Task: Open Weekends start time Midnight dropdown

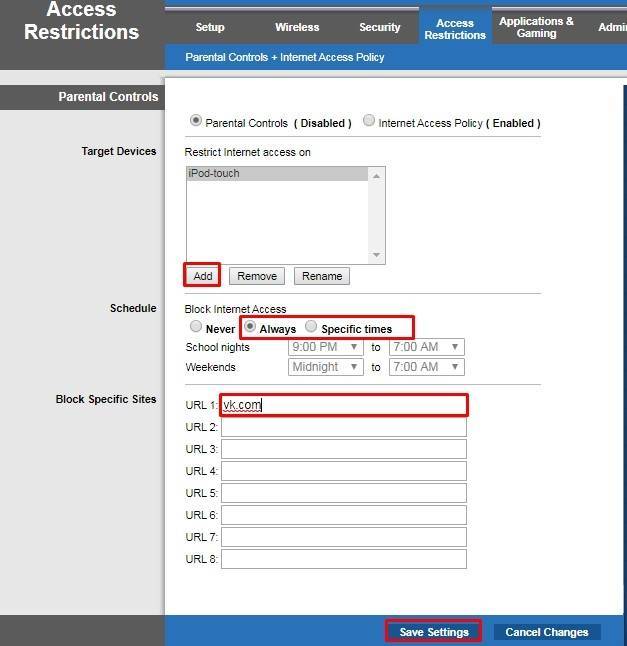Action: (x=325, y=367)
